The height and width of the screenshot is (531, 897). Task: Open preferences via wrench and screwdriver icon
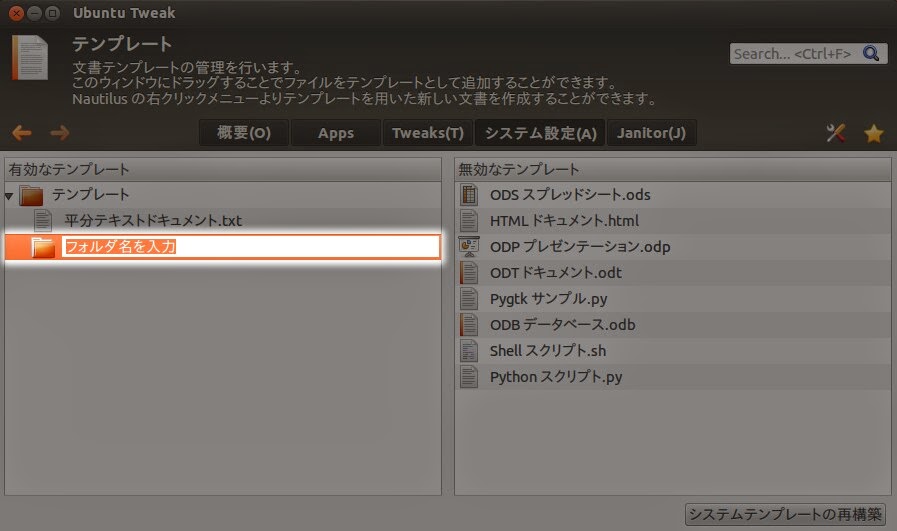(836, 133)
